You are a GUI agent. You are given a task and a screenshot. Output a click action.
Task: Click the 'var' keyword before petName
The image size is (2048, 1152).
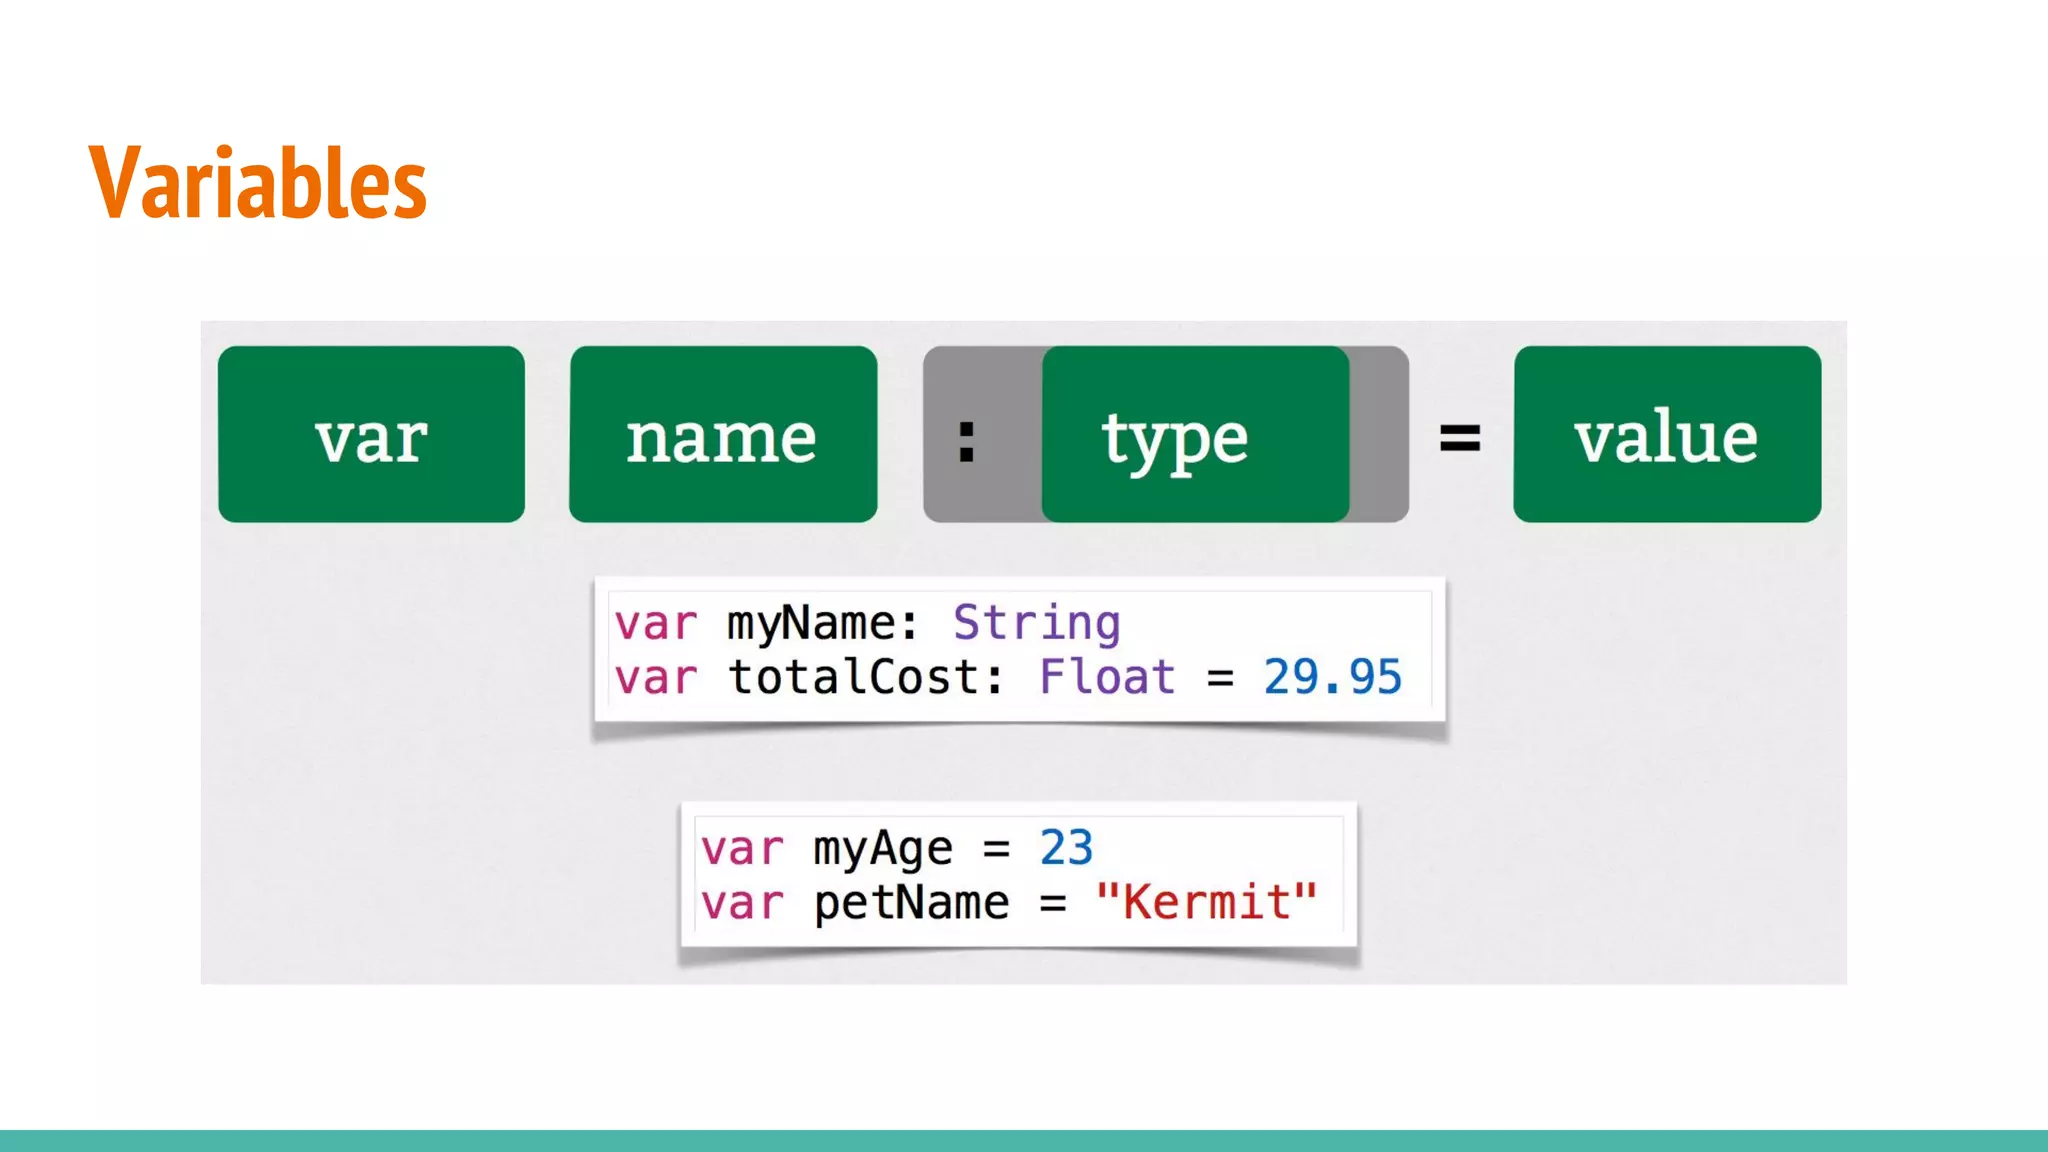click(742, 904)
